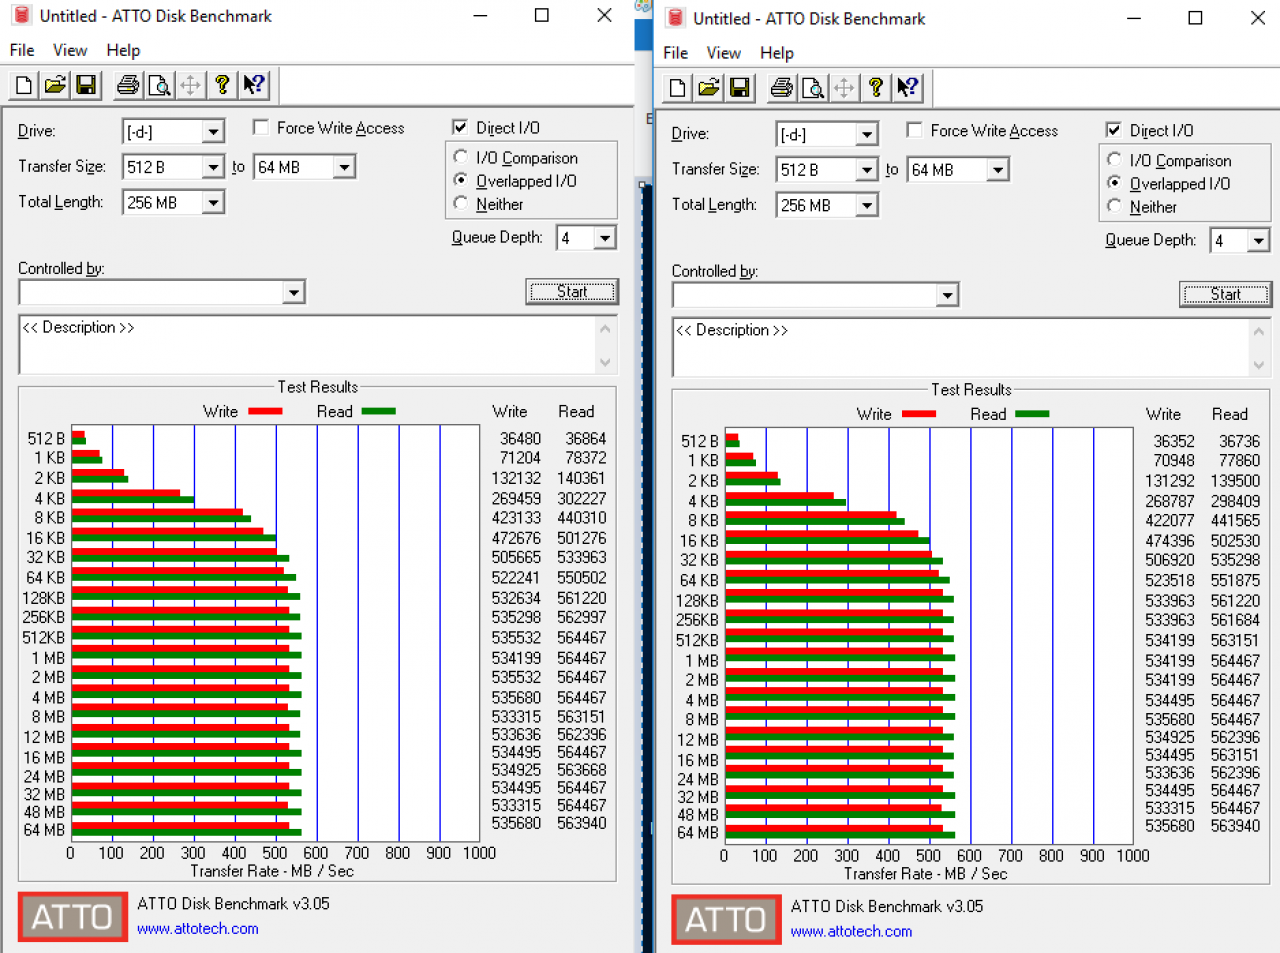Click Start button in right window

(x=1226, y=294)
